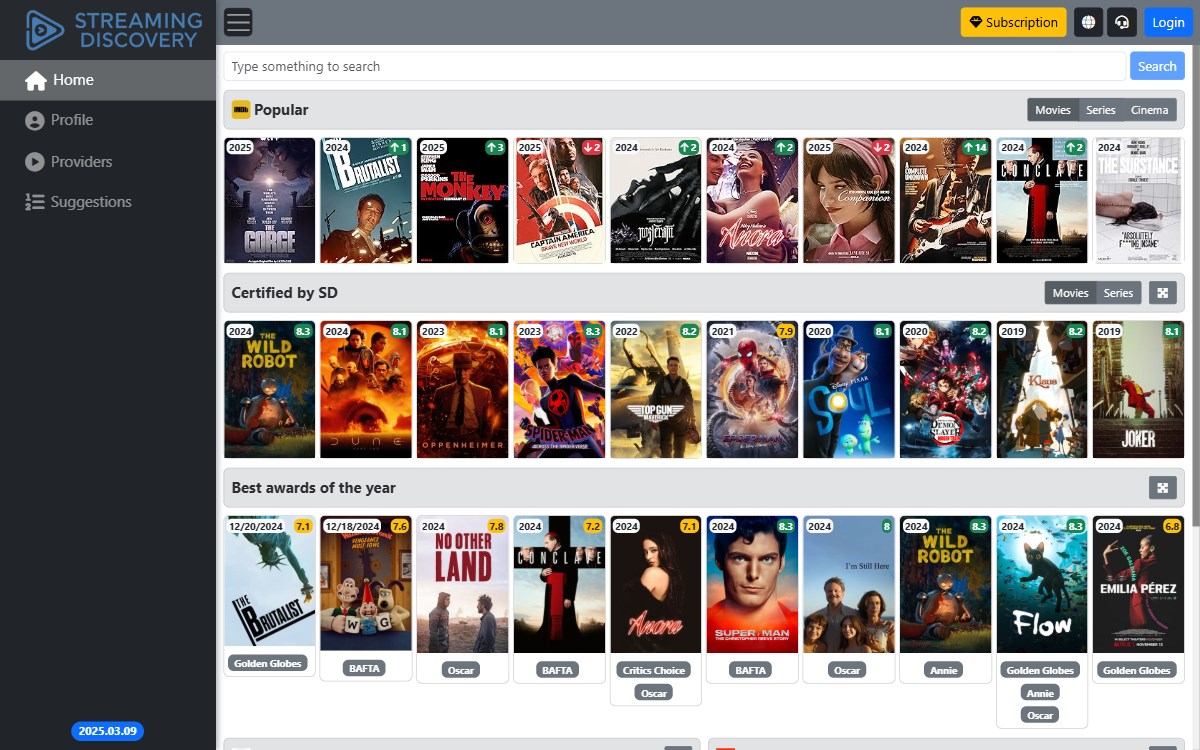Select Cinema tab in Popular section
Image resolution: width=1200 pixels, height=750 pixels.
1150,110
